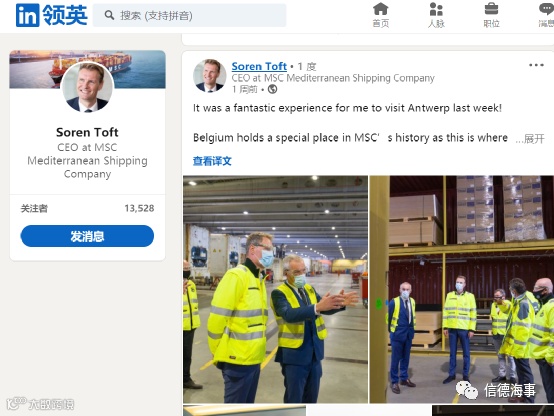Click the LinkedIn logo icon
The width and height of the screenshot is (554, 416).
click(28, 16)
